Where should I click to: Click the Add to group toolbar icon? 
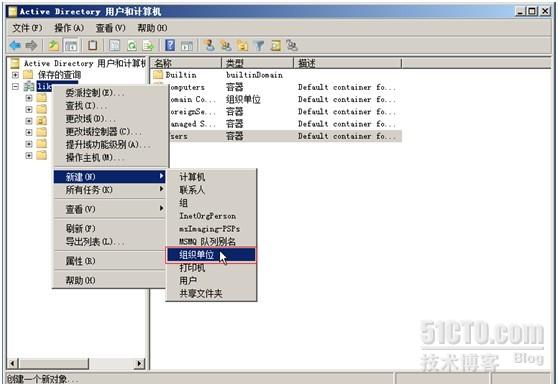click(292, 45)
